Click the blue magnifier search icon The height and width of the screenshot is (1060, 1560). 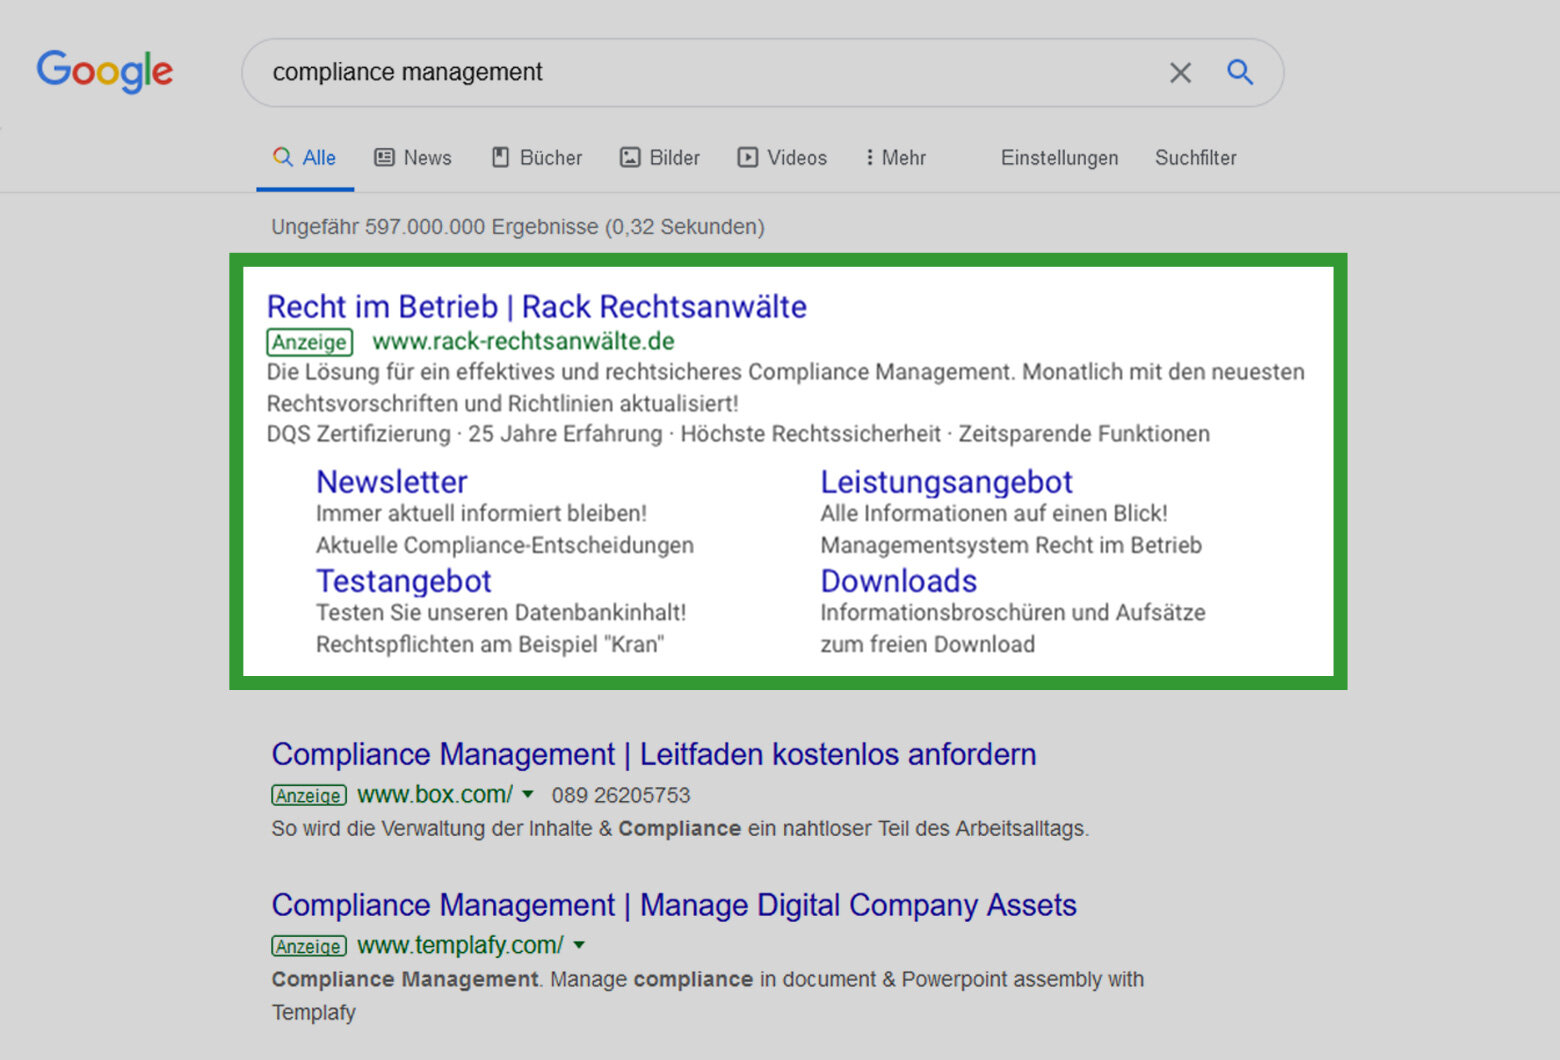click(x=1240, y=72)
